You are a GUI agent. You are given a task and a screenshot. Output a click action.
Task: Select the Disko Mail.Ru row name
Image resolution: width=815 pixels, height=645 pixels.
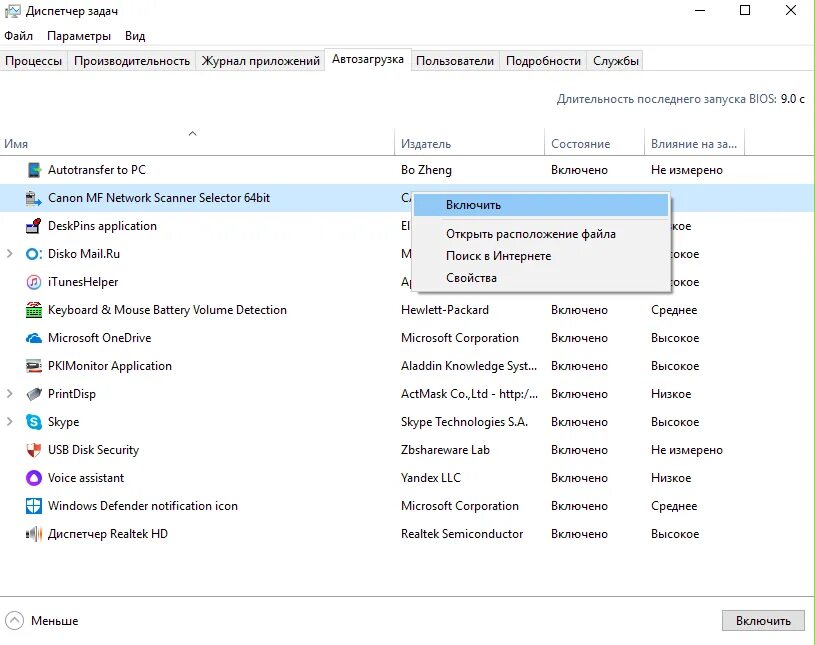click(84, 254)
